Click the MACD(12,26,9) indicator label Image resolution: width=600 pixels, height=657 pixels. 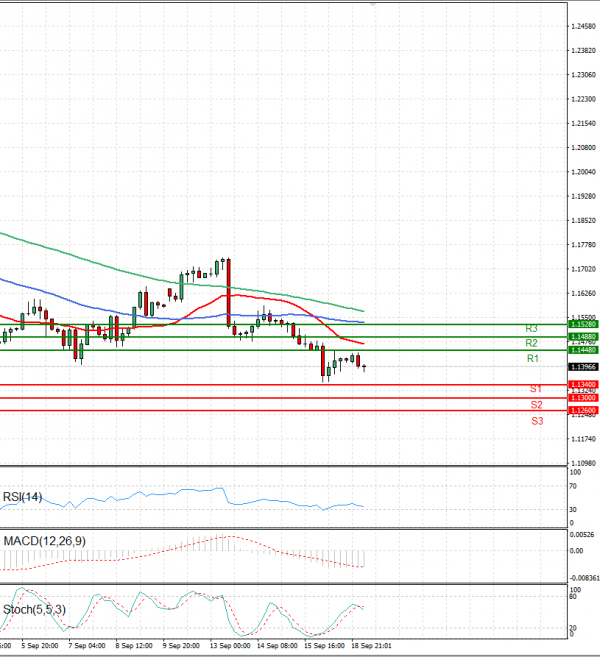(x=44, y=541)
